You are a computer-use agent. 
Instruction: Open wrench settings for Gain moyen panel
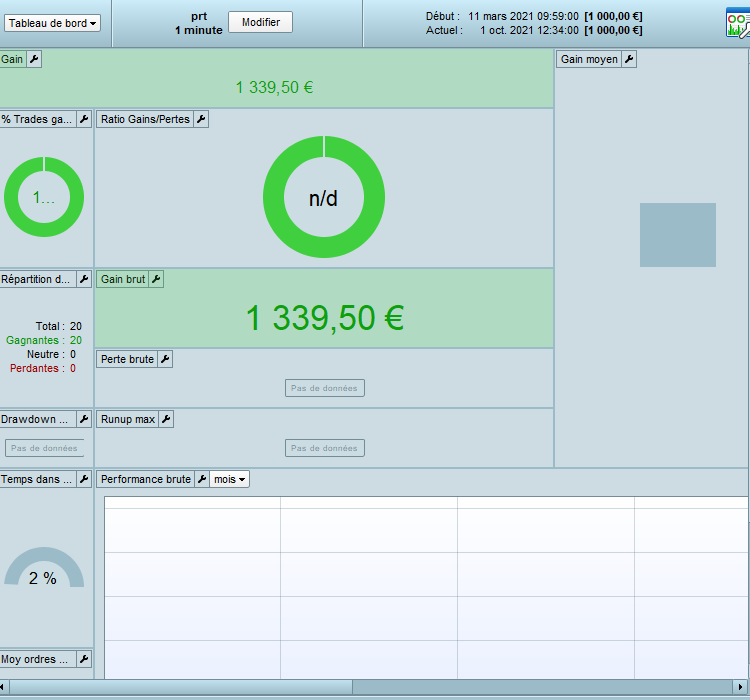click(629, 59)
